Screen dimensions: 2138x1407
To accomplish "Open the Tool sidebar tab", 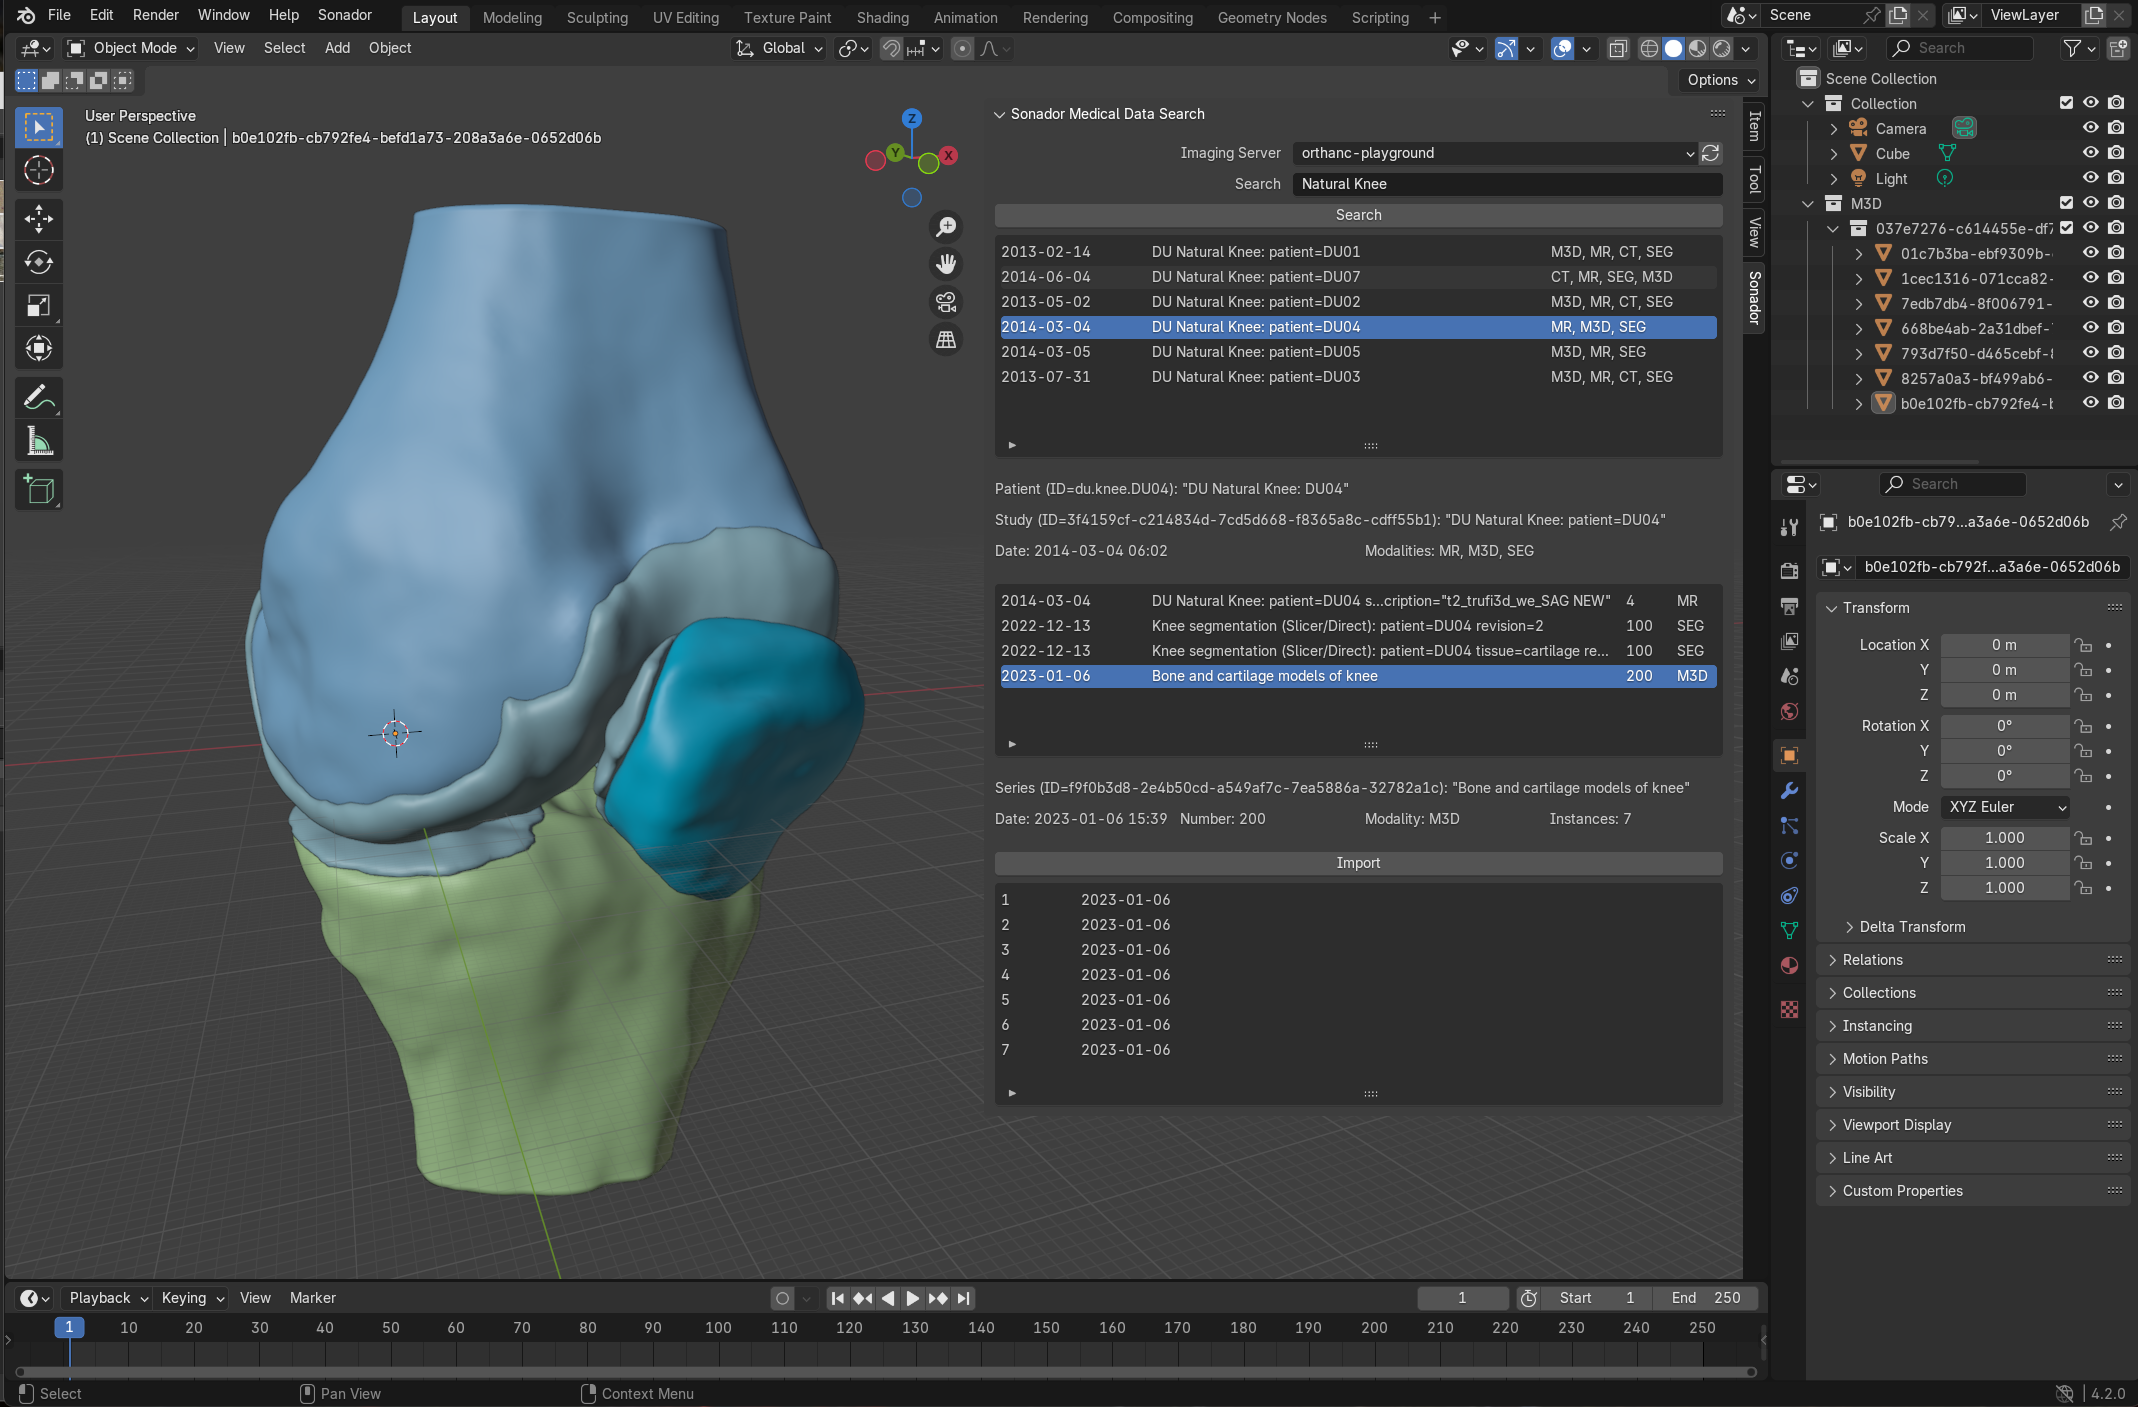I will [x=1754, y=180].
